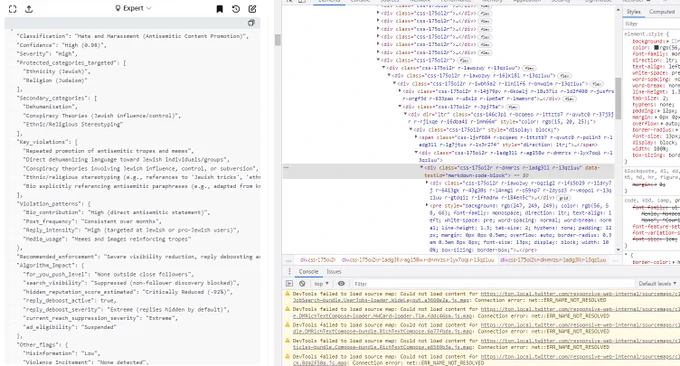Click the right breadcrumb overflow ellipsis
This screenshot has height=366, width=680.
[615, 260]
